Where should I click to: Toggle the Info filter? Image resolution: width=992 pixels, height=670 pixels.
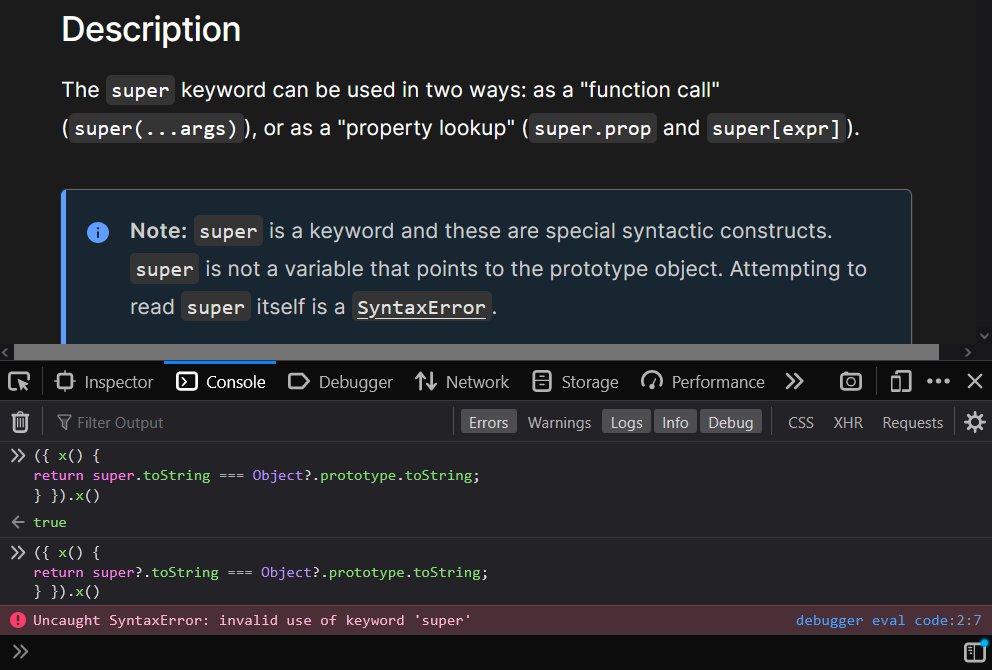675,422
